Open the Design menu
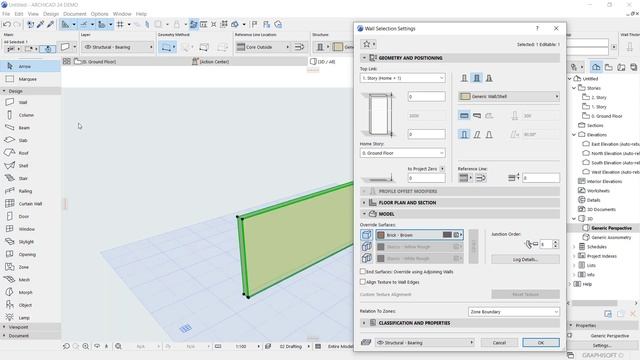Image resolution: width=640 pixels, height=360 pixels. pos(51,14)
